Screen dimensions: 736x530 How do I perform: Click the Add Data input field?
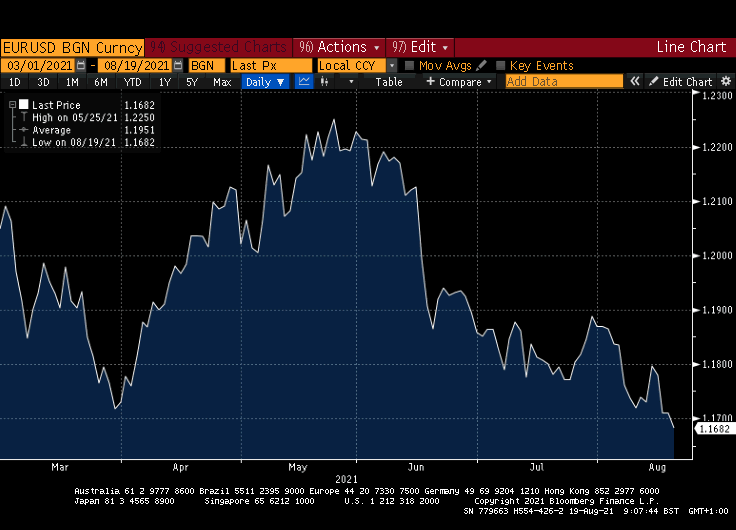(563, 82)
